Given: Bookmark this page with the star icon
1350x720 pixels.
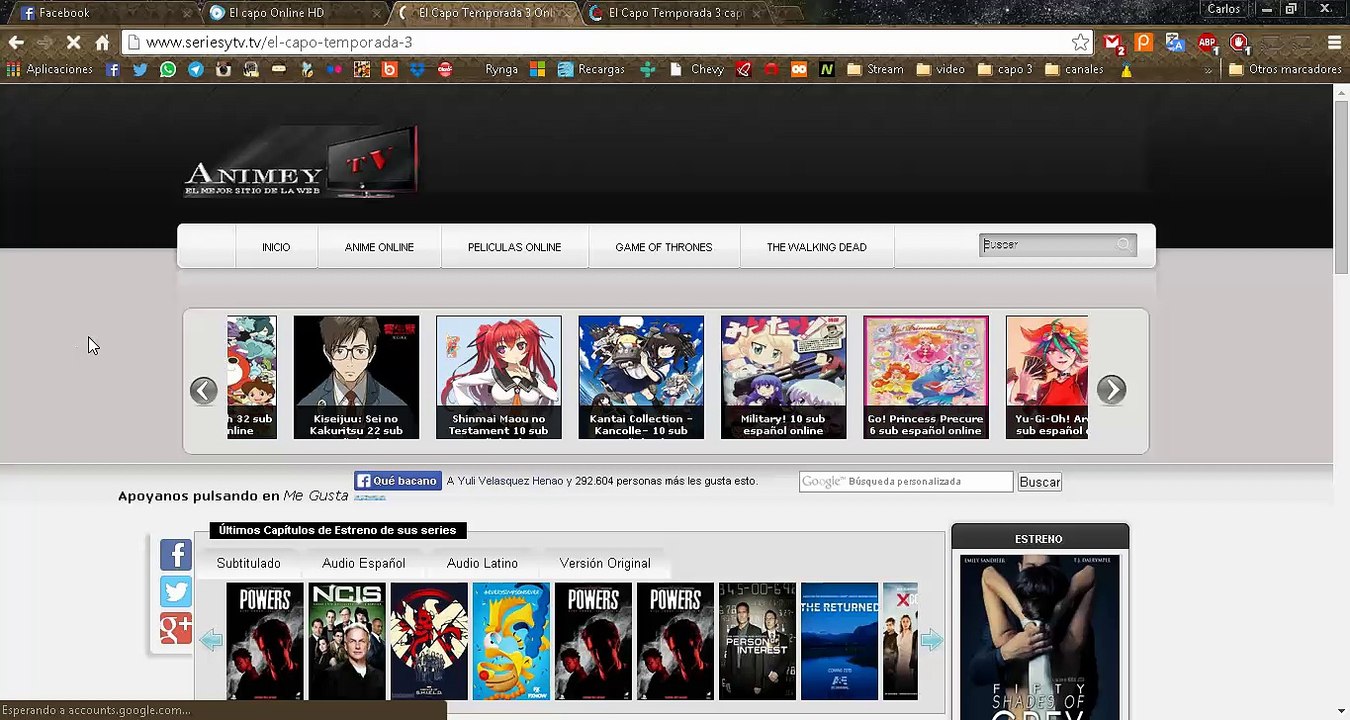Looking at the screenshot, I should 1080,43.
